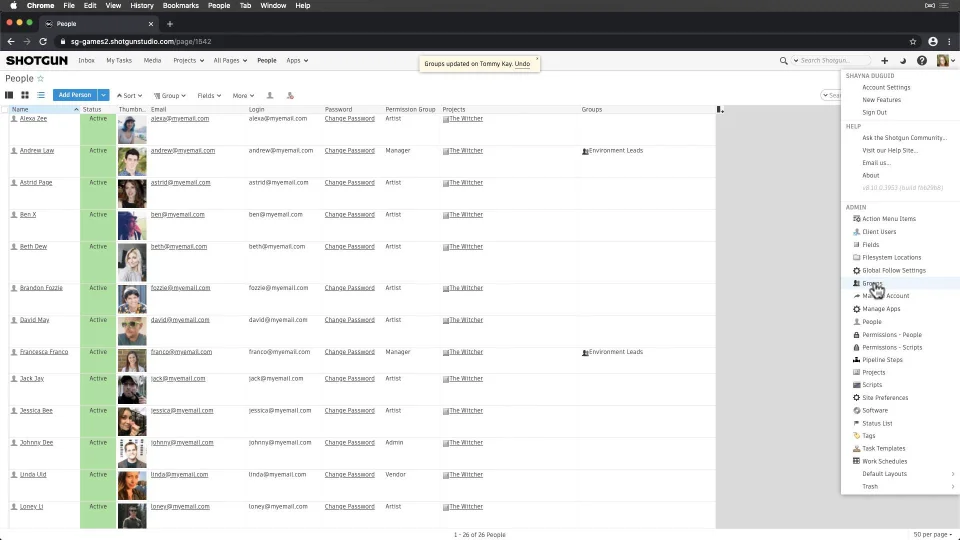Click the single person icon in toolbar

coord(269,96)
